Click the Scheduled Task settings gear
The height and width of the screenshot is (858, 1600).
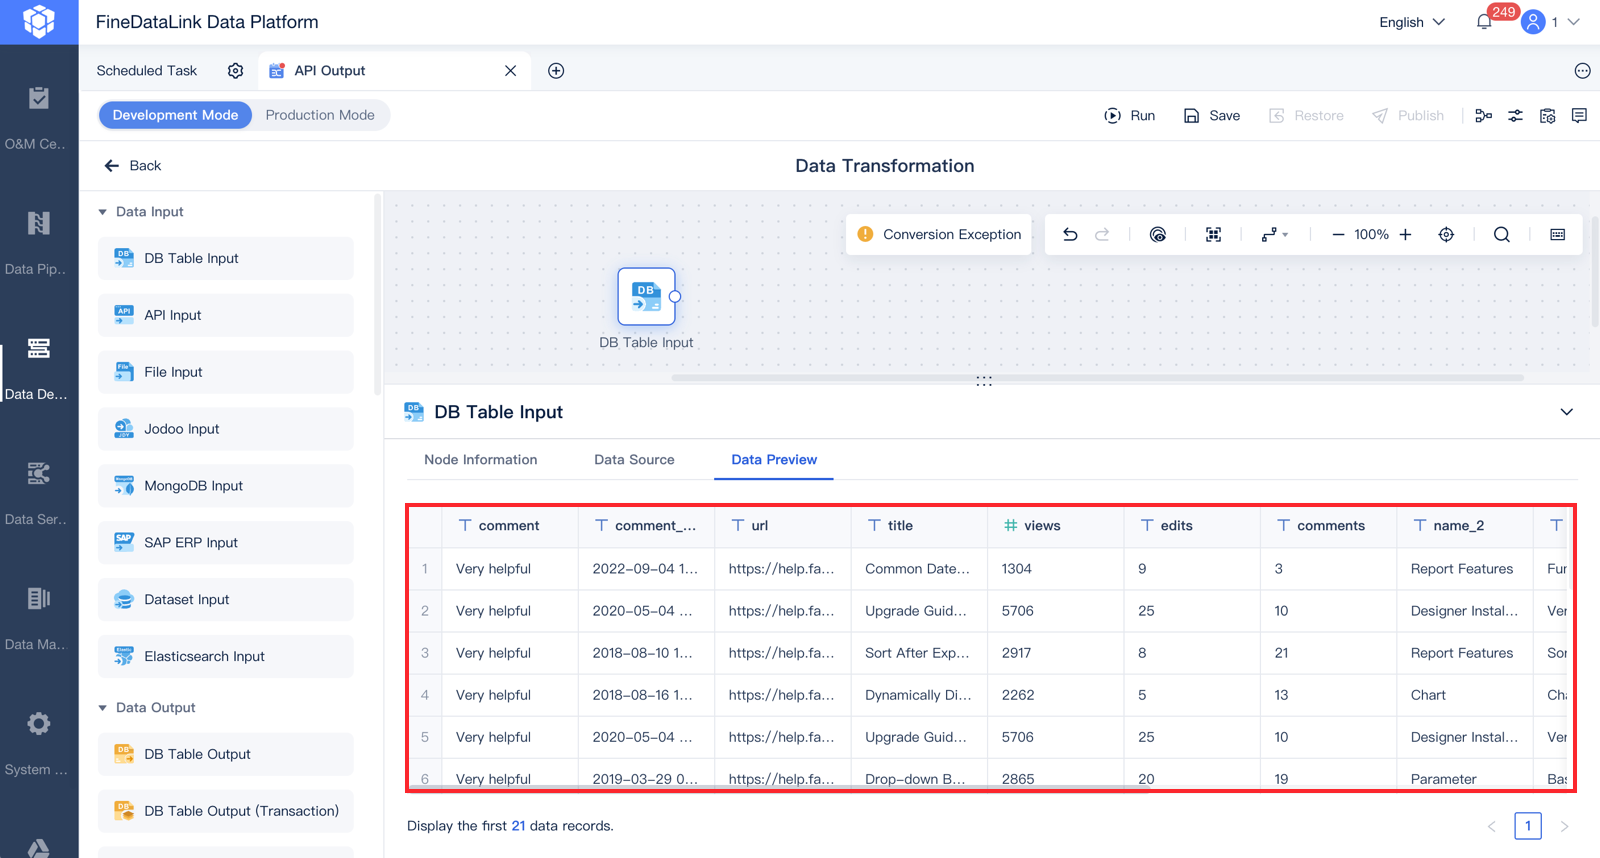(235, 71)
